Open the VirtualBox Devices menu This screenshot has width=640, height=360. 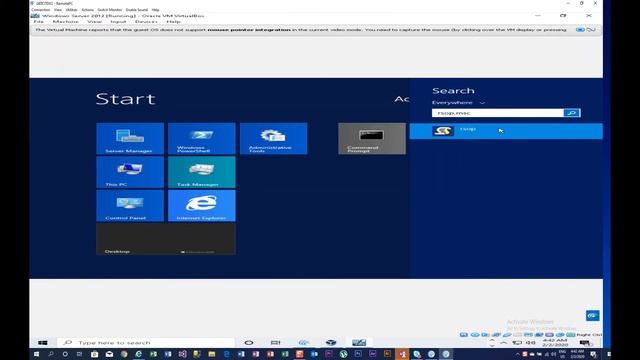coord(146,22)
